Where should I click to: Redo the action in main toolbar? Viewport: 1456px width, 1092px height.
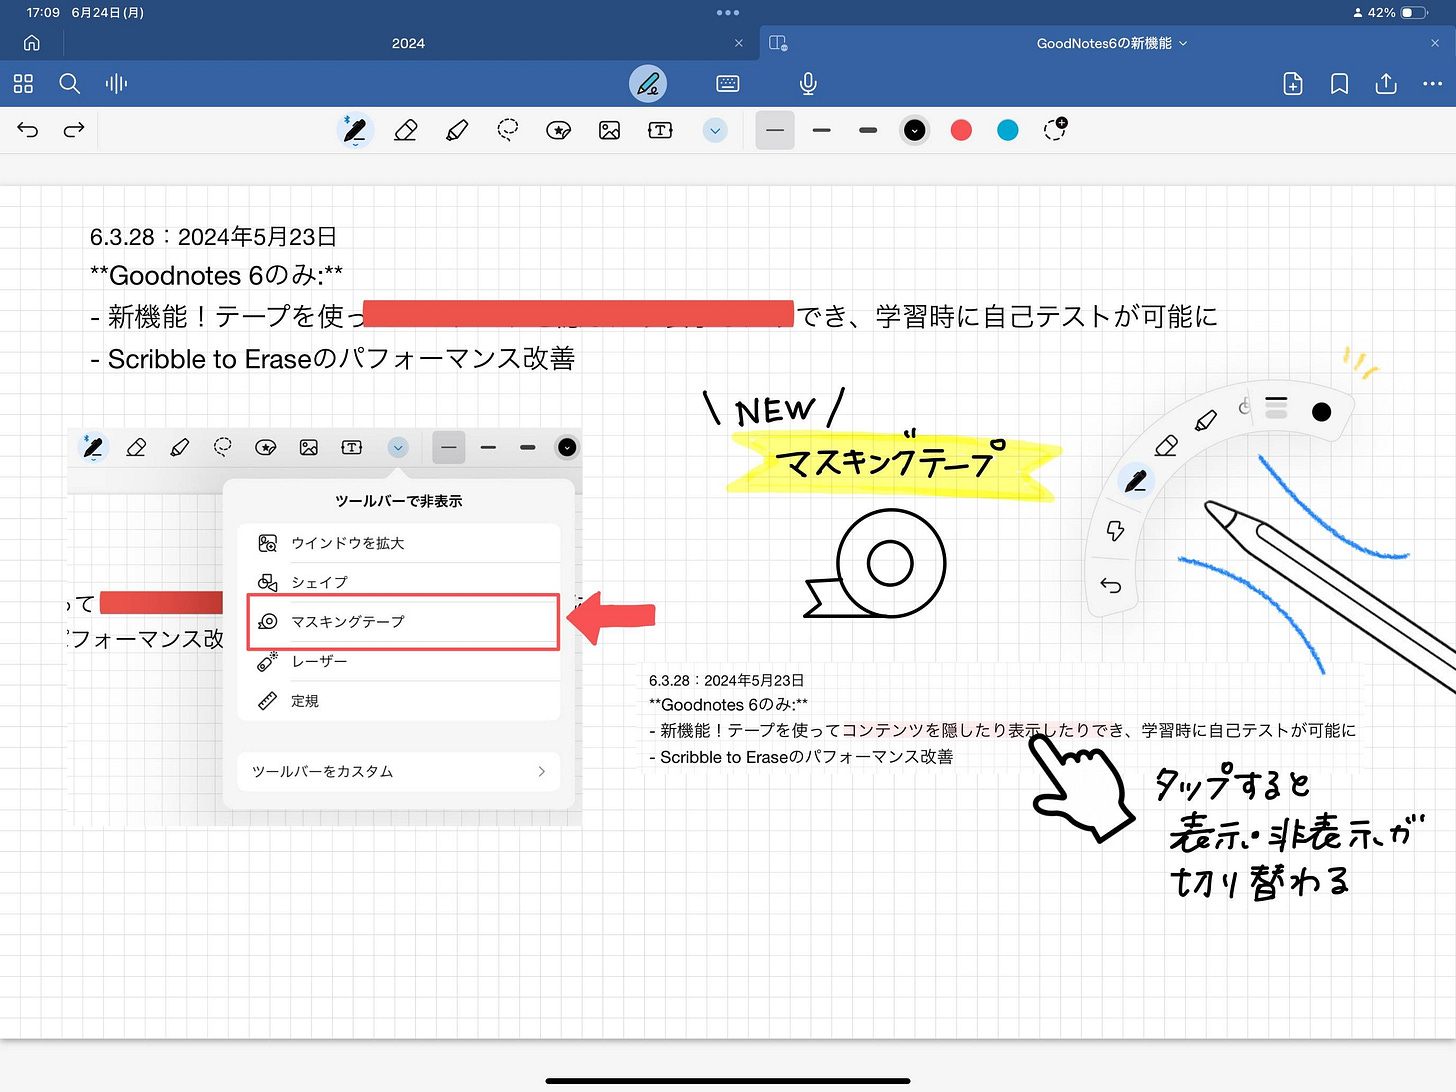click(x=74, y=130)
